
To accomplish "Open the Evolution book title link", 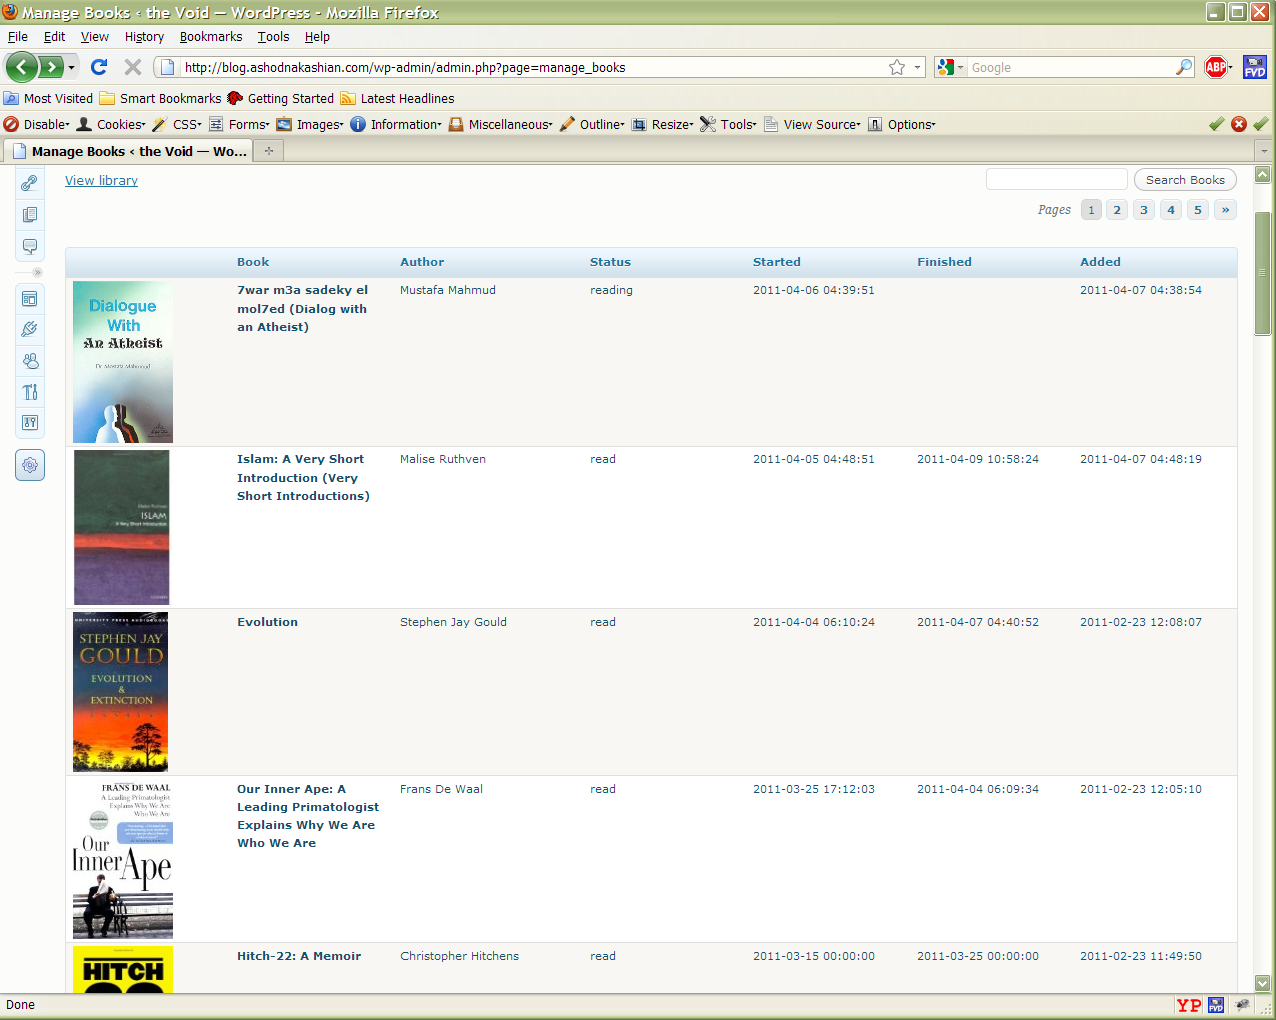I will coord(267,622).
